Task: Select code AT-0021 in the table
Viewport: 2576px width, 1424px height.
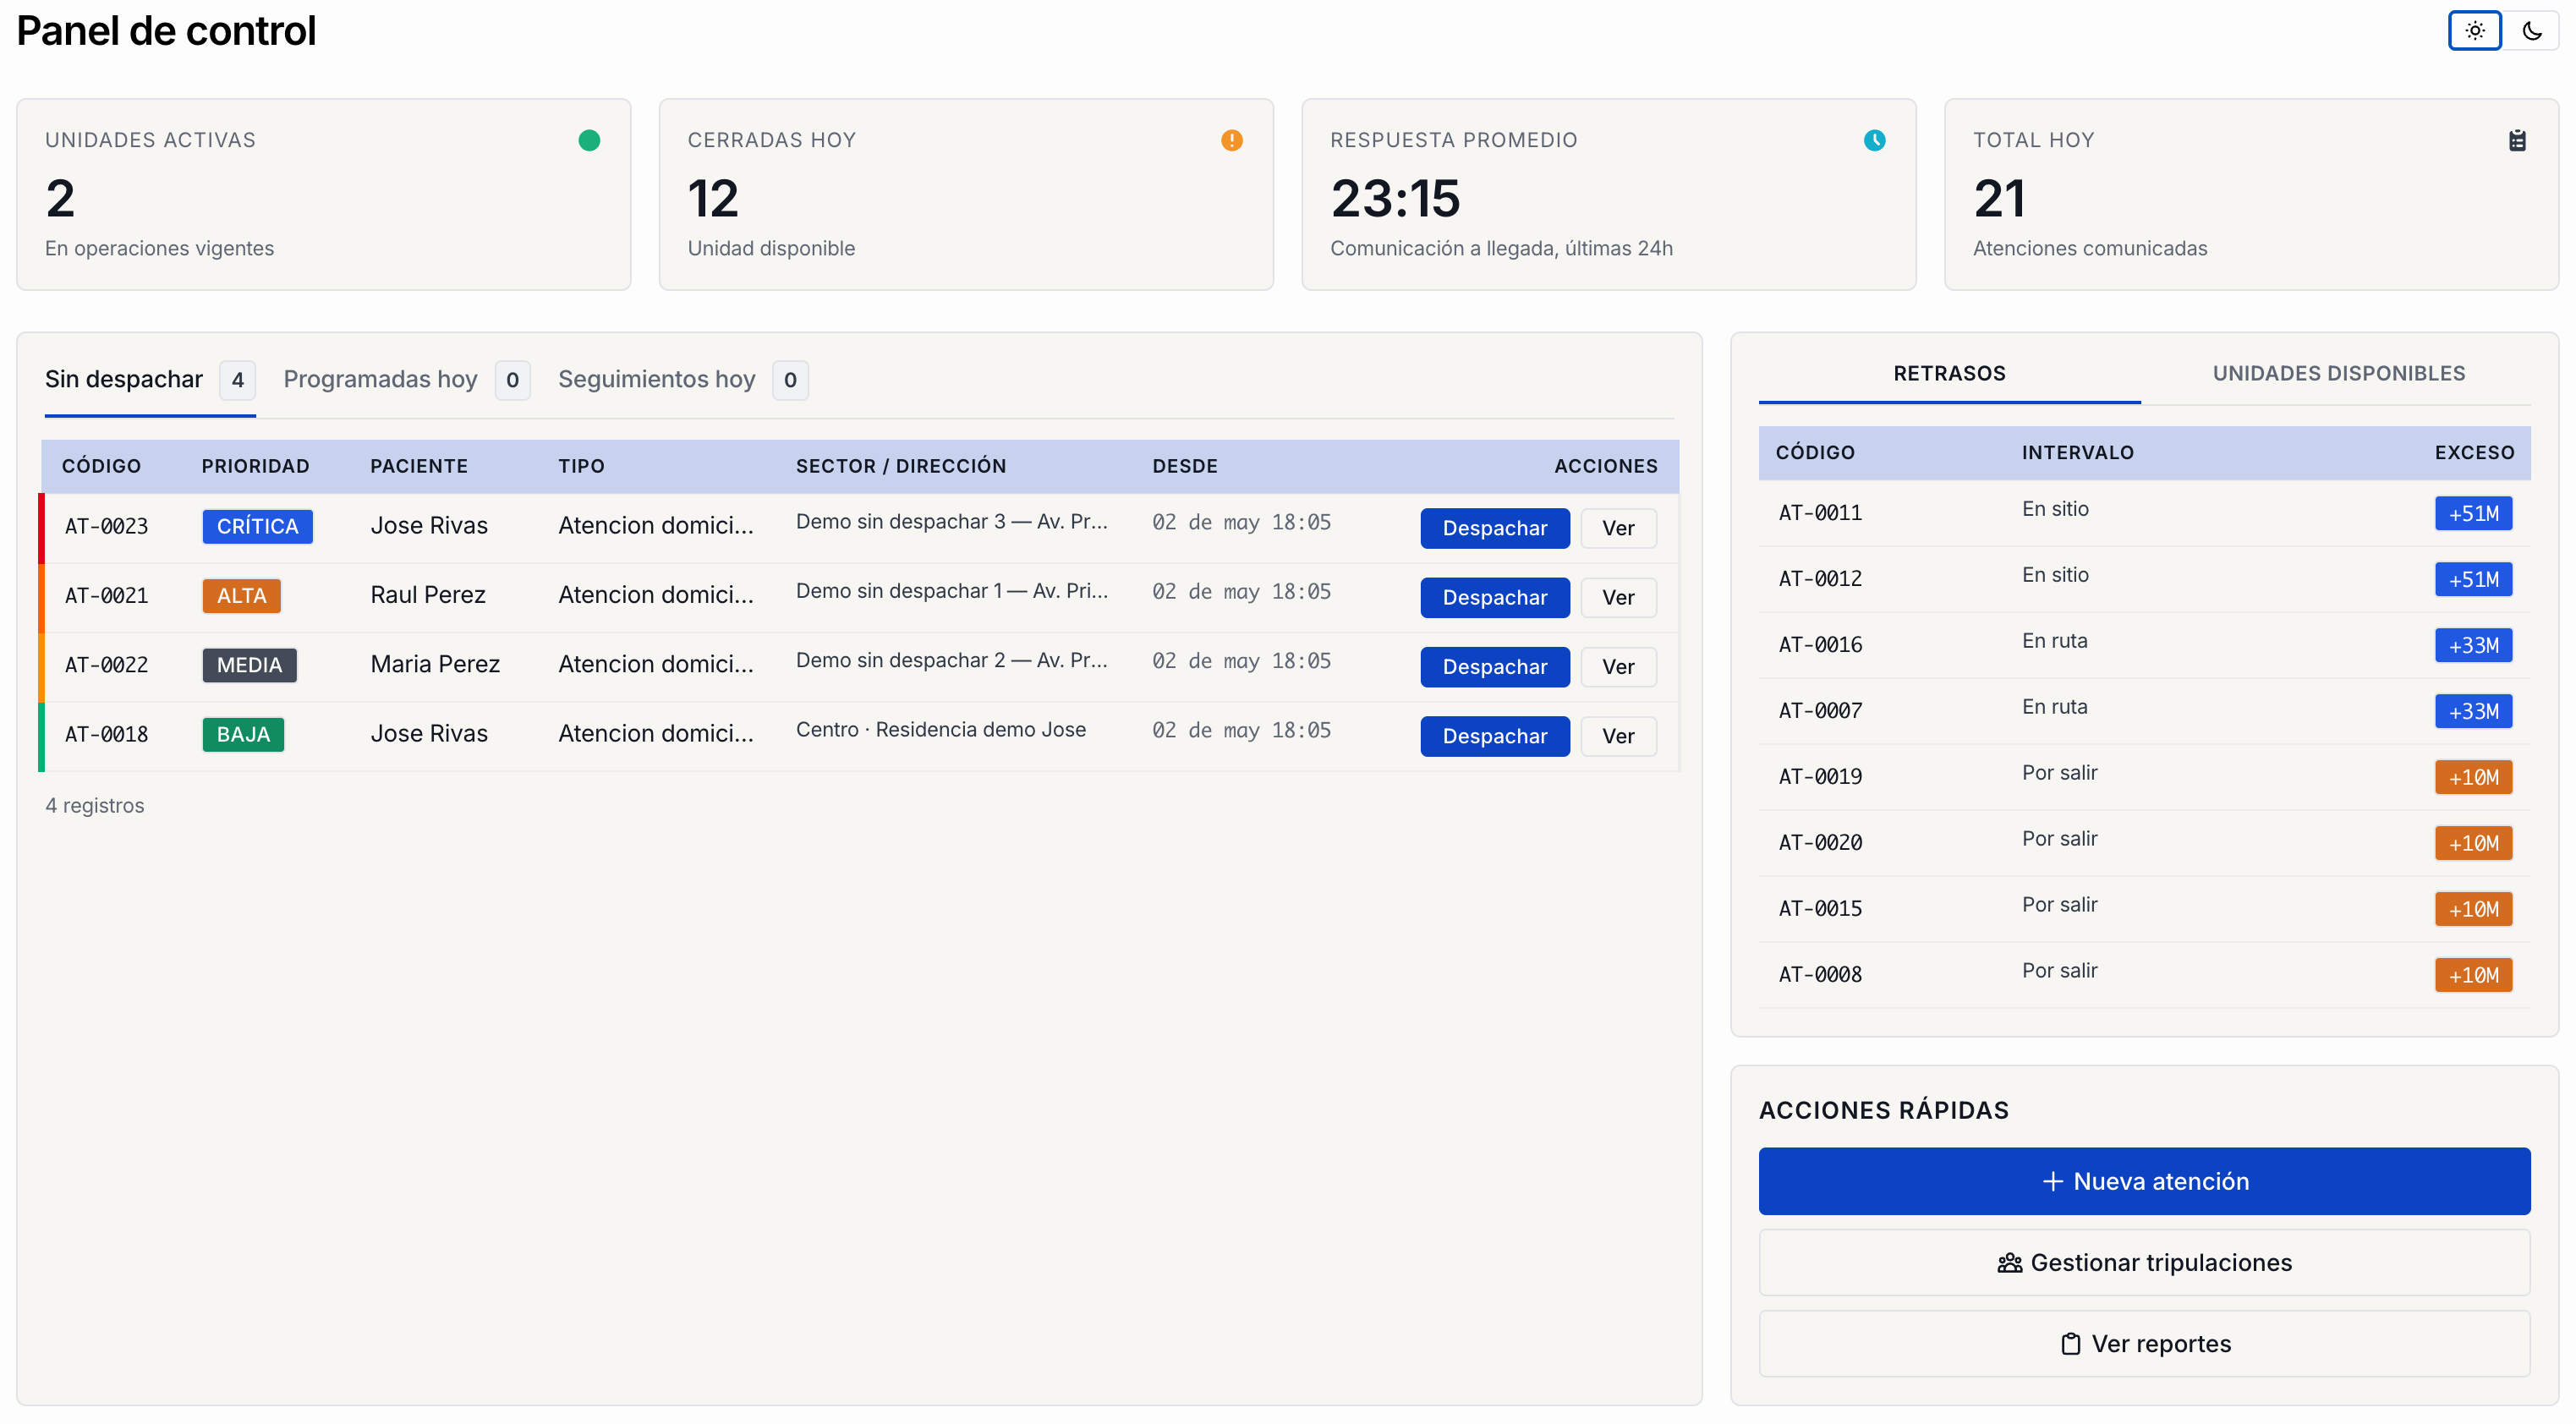Action: point(106,596)
